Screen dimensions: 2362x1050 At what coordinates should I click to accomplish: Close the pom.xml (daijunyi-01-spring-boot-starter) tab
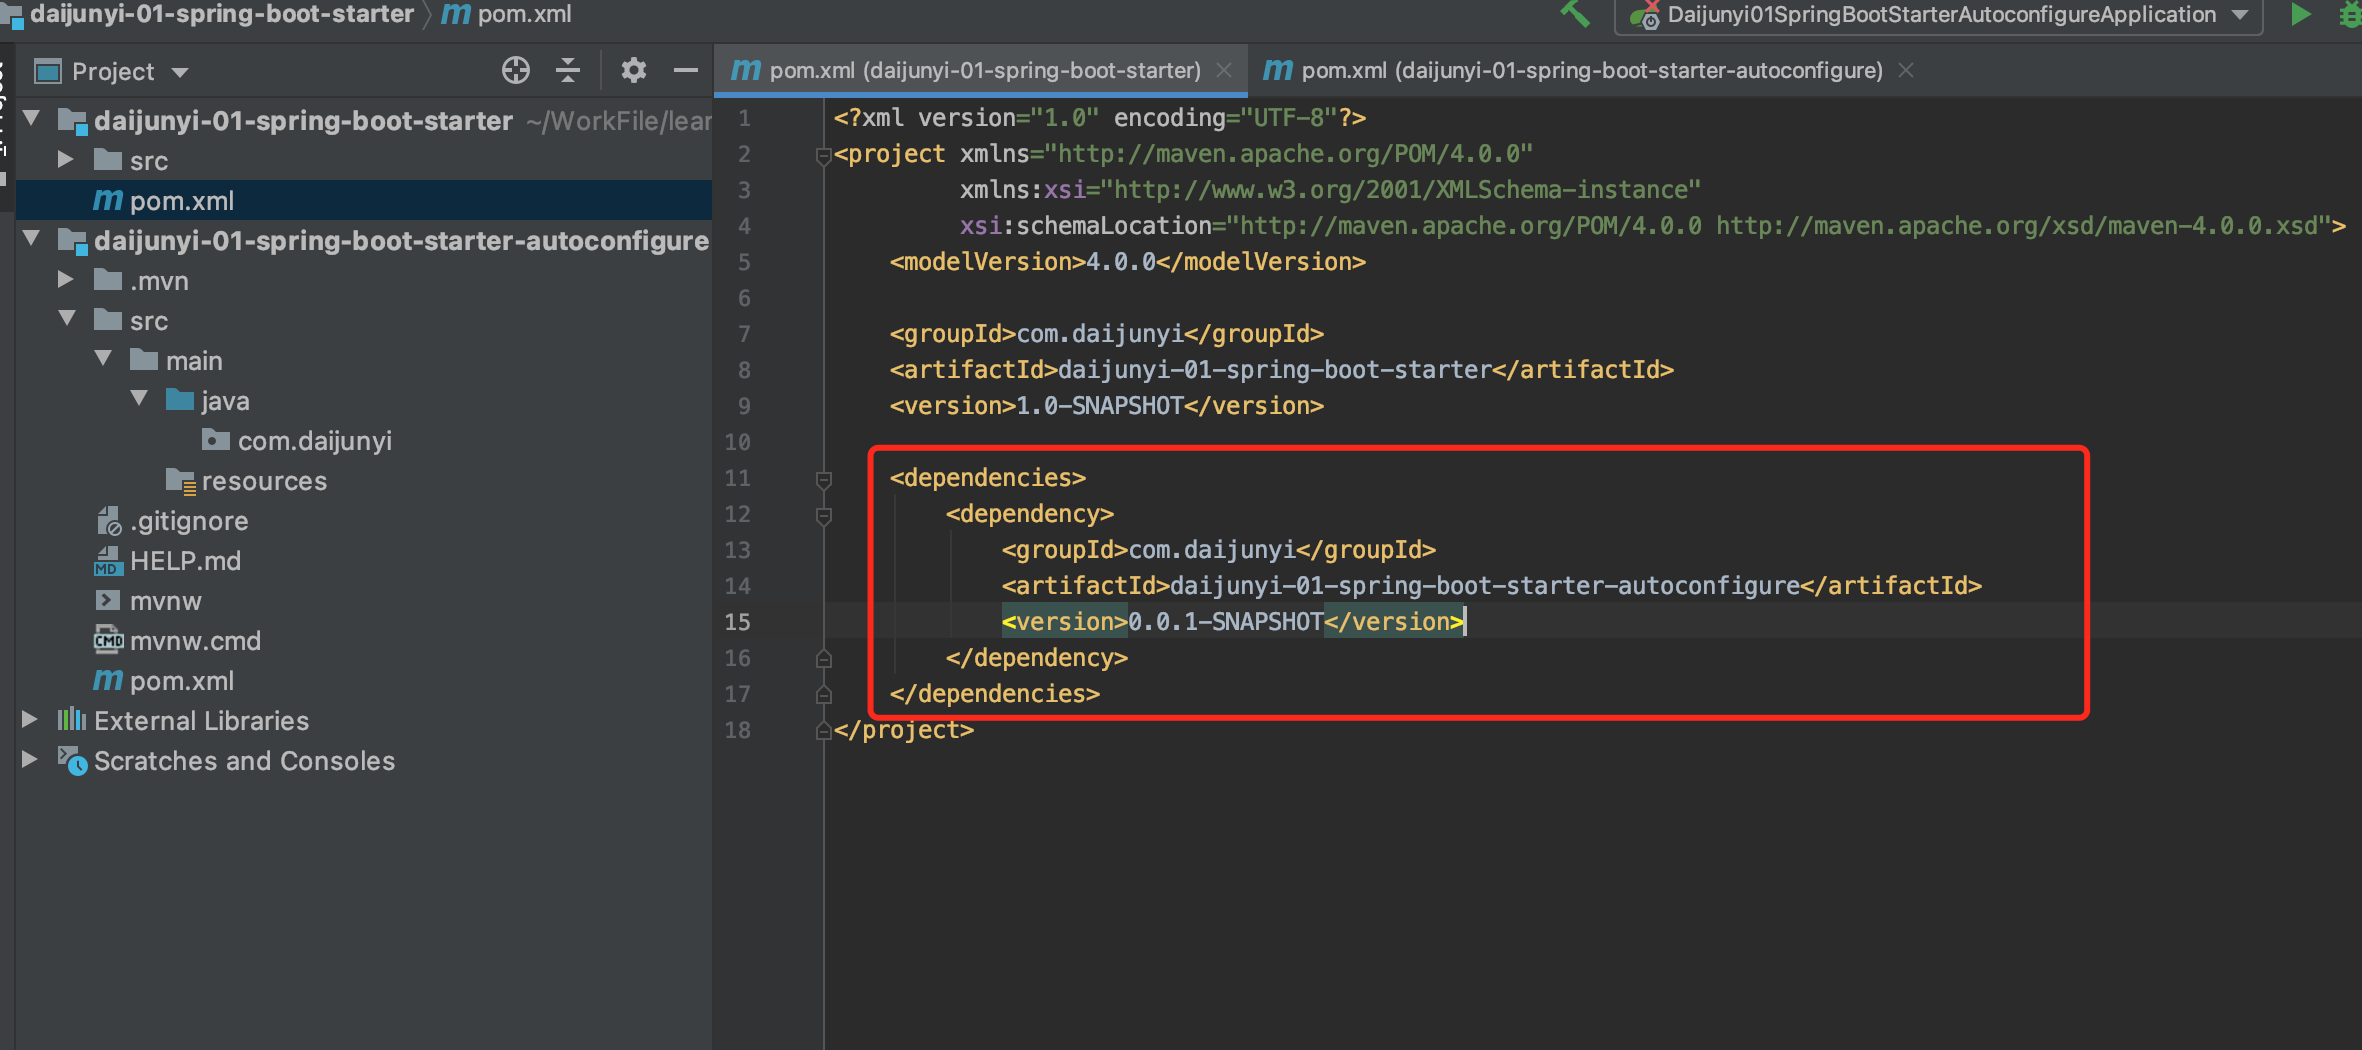pyautogui.click(x=1223, y=70)
